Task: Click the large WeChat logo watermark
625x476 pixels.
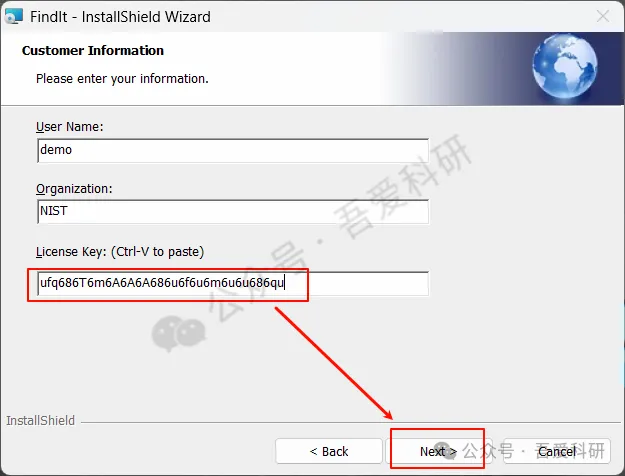Action: (179, 333)
